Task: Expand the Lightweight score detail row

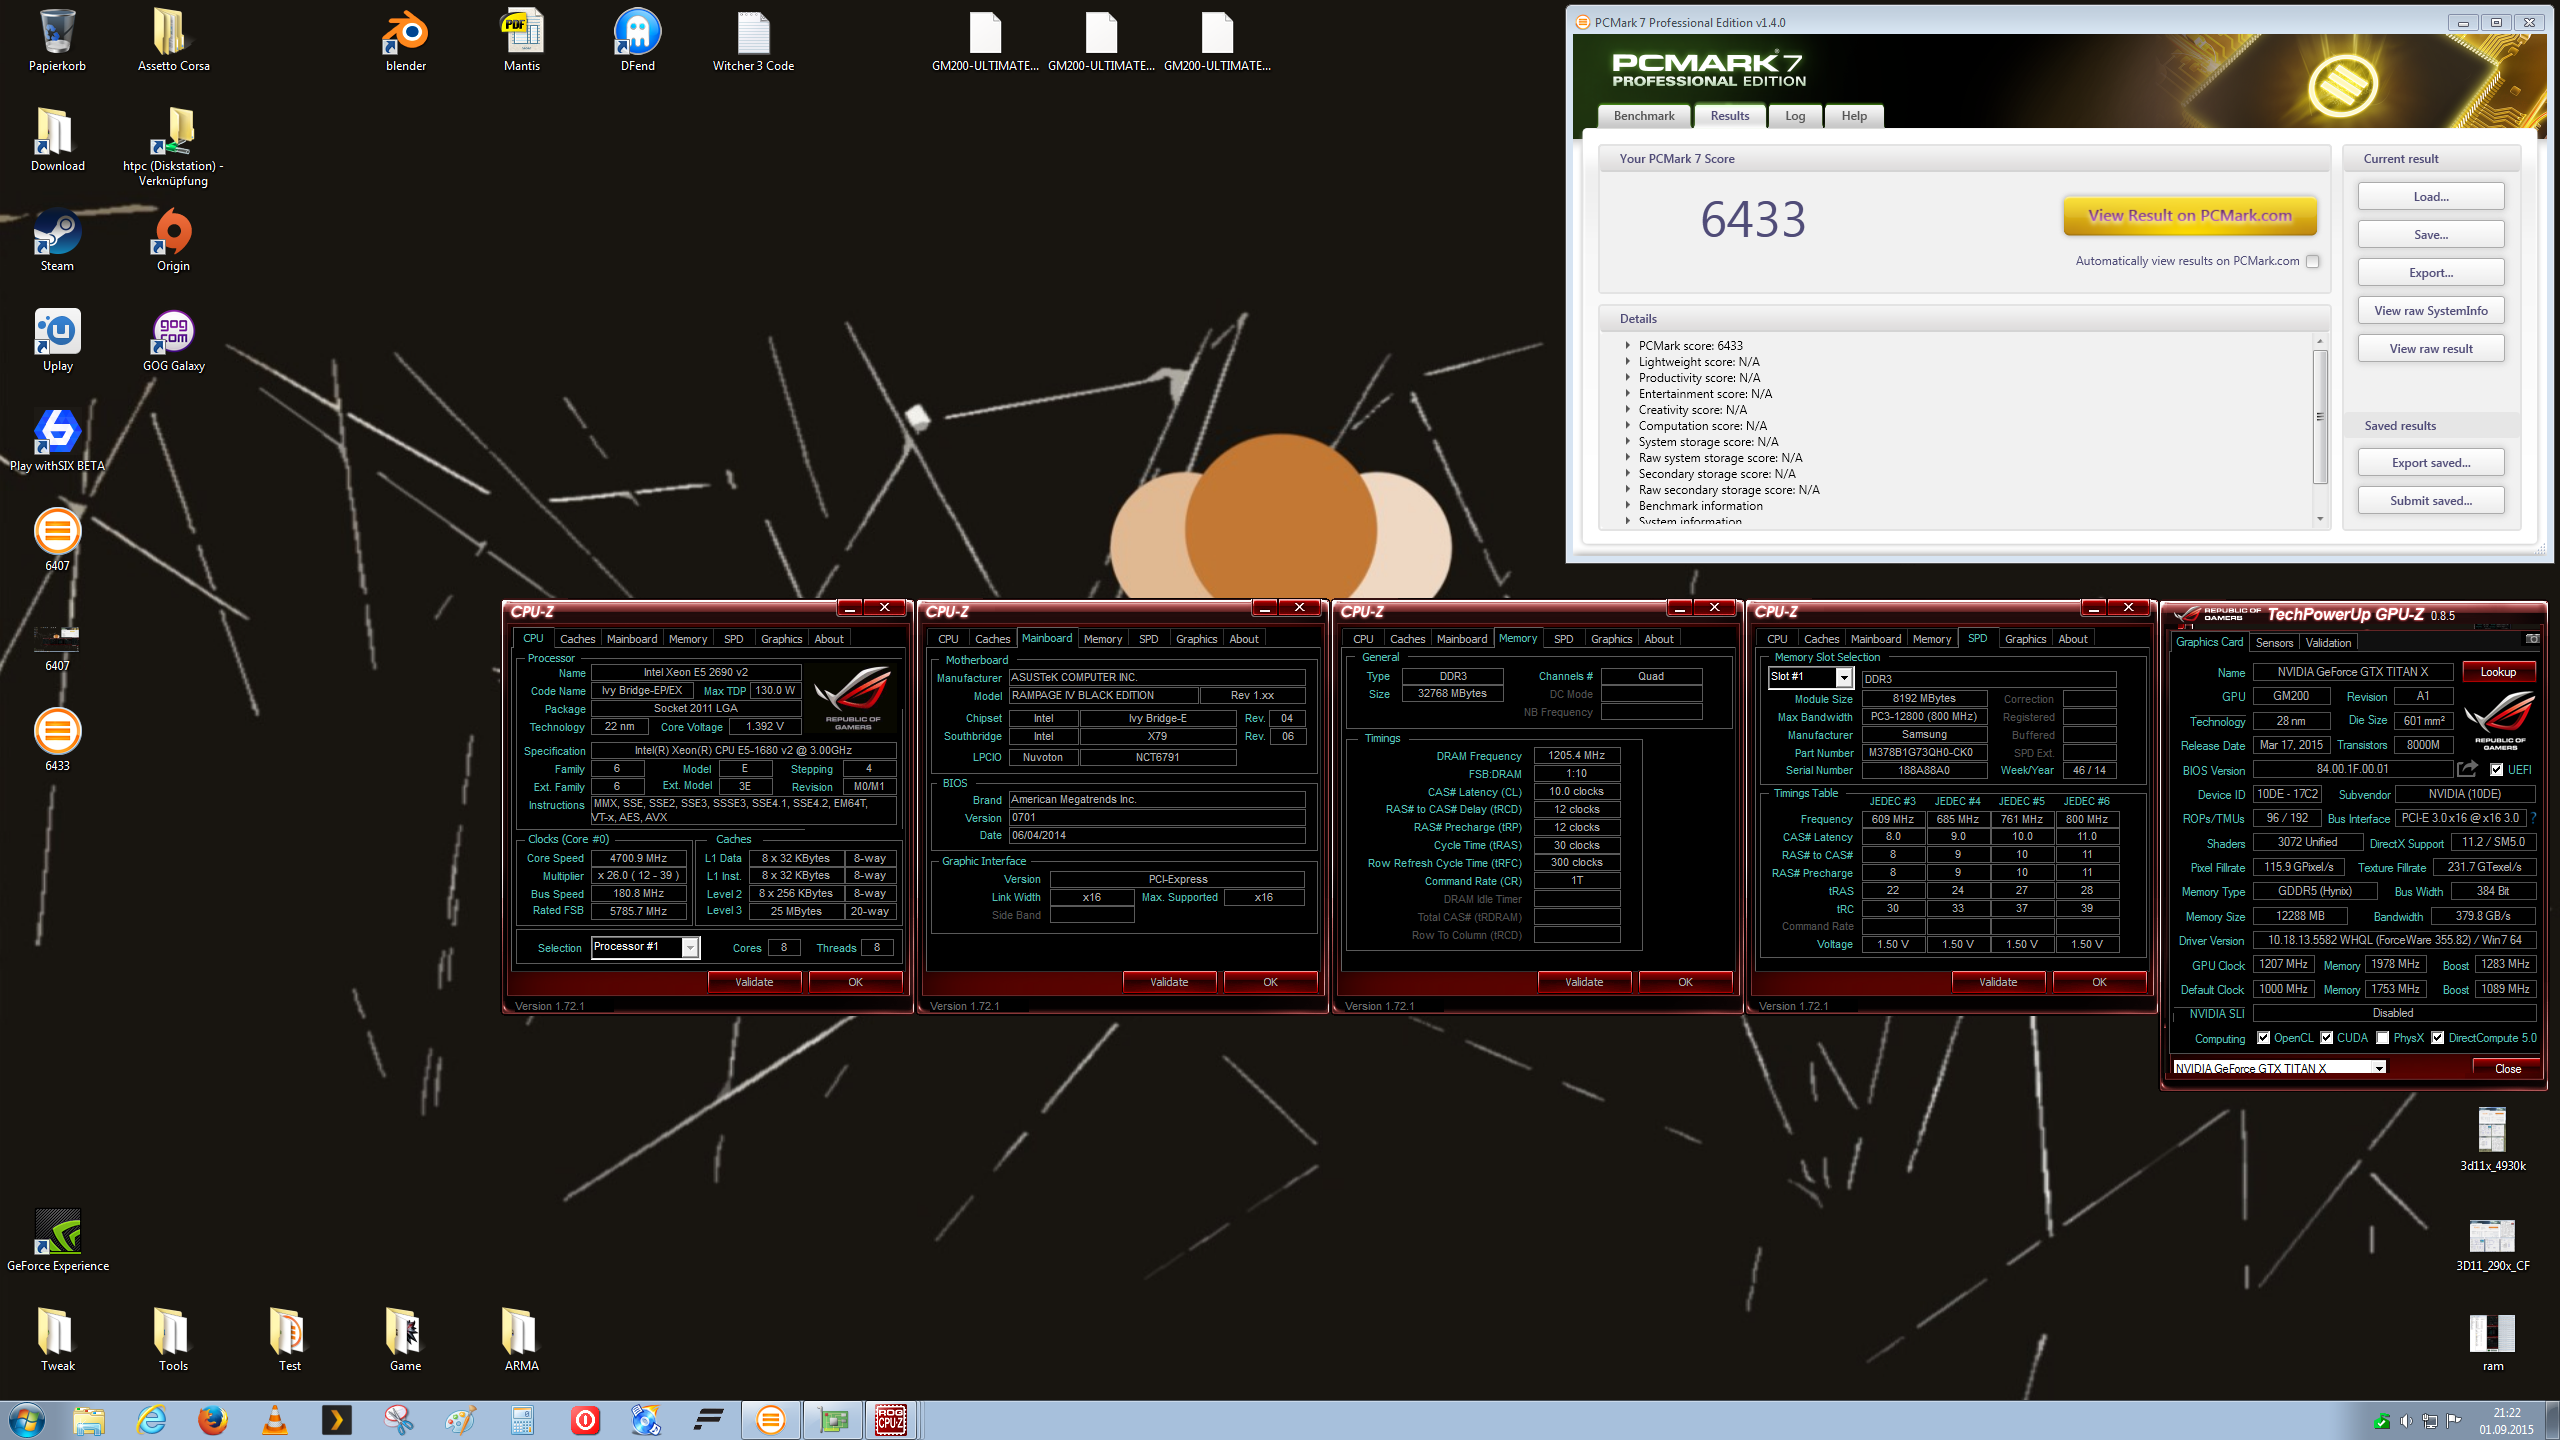Action: pos(1628,362)
